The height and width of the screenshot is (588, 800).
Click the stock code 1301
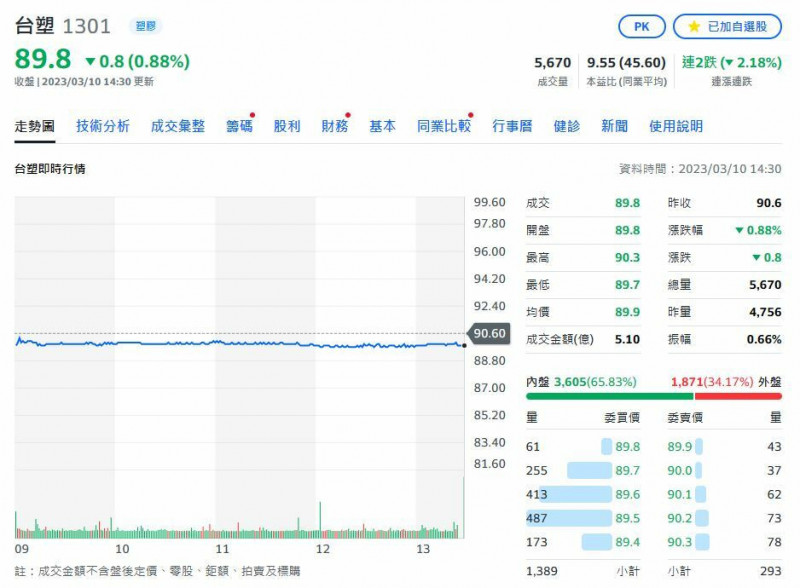coord(86,27)
